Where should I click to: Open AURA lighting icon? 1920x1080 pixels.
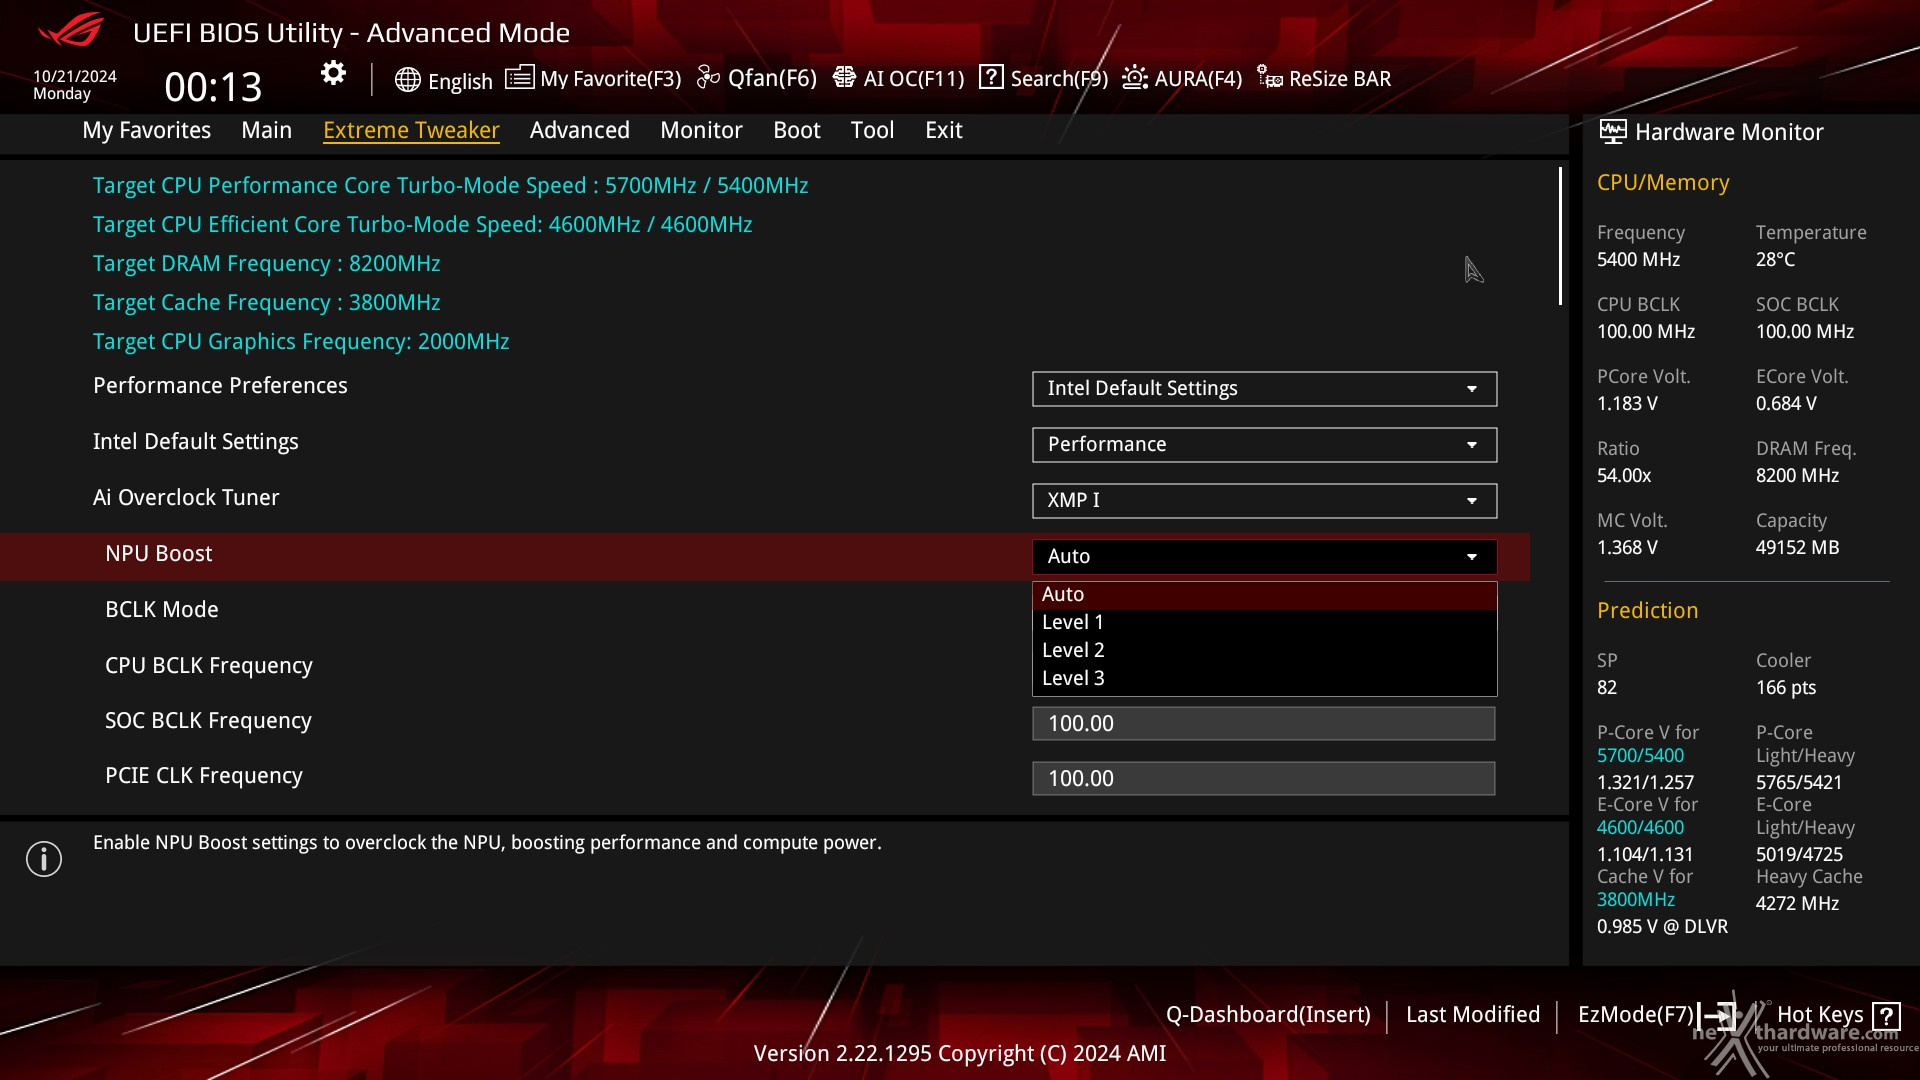[x=1135, y=78]
